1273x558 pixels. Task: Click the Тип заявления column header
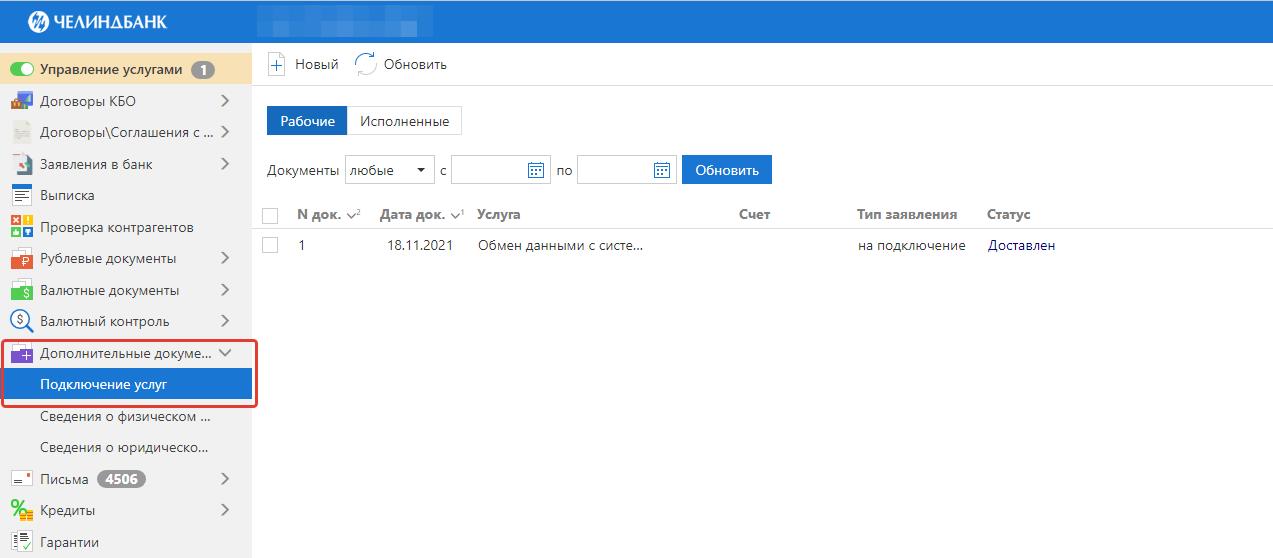coord(907,215)
